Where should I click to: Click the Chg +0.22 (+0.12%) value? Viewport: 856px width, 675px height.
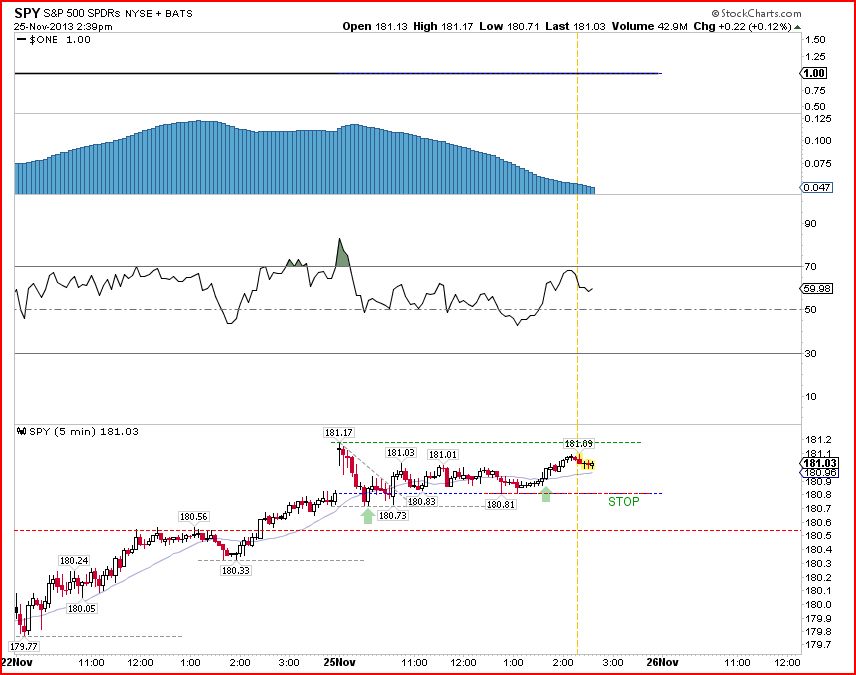pyautogui.click(x=742, y=26)
